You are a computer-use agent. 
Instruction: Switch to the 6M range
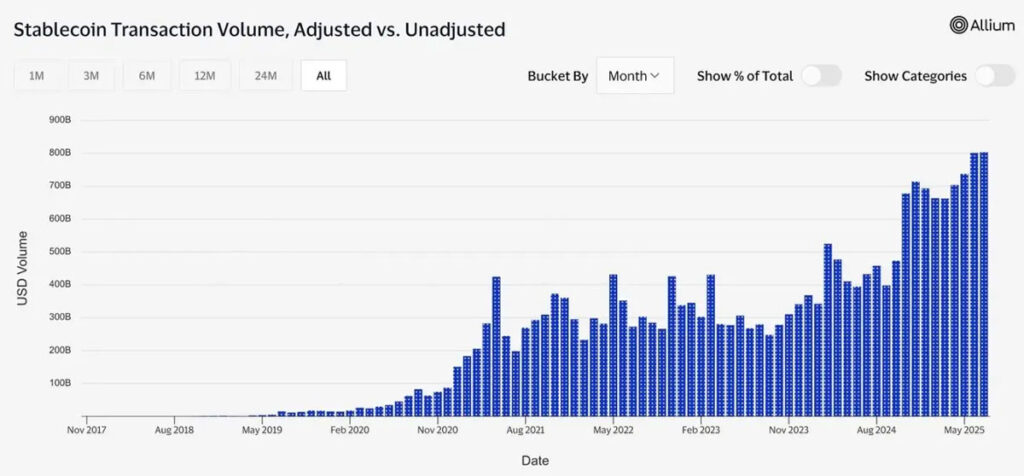point(147,76)
